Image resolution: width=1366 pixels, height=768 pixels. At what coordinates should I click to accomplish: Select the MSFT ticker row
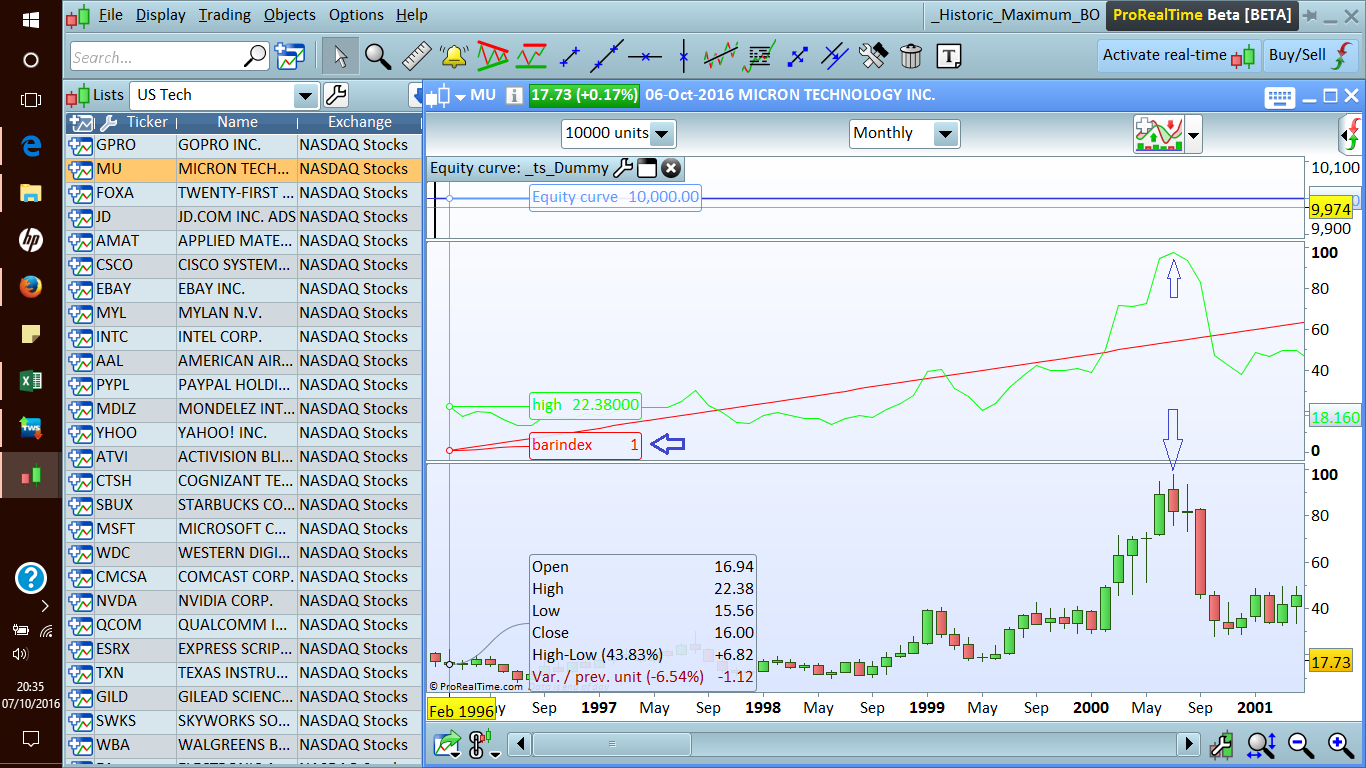click(244, 529)
